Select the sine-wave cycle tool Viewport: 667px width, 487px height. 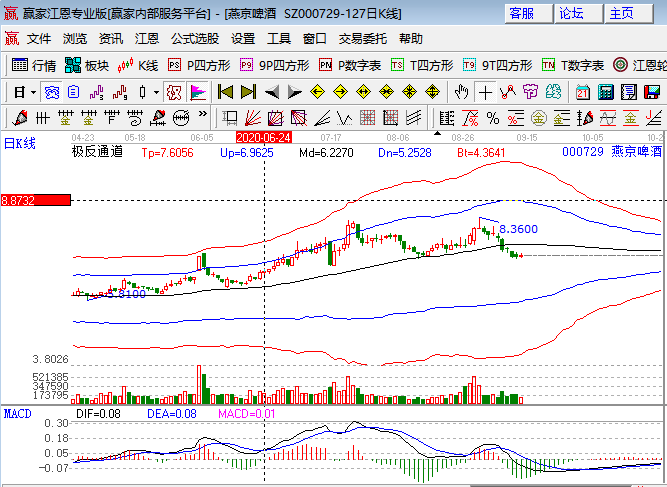(x=607, y=118)
